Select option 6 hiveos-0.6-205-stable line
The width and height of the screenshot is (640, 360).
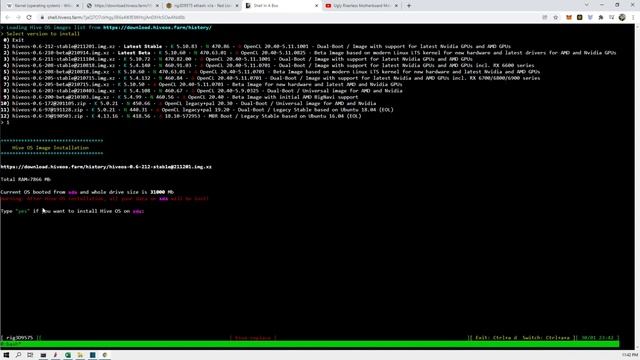[272, 78]
